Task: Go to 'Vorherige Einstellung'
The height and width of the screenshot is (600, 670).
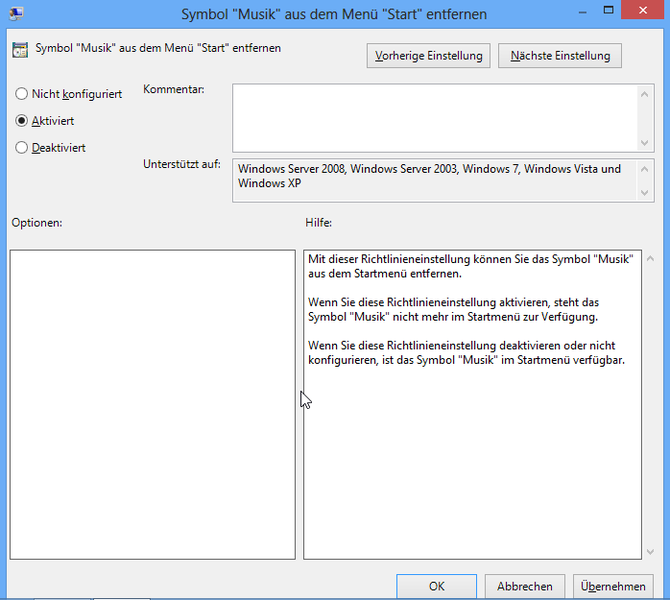Action: pyautogui.click(x=428, y=55)
